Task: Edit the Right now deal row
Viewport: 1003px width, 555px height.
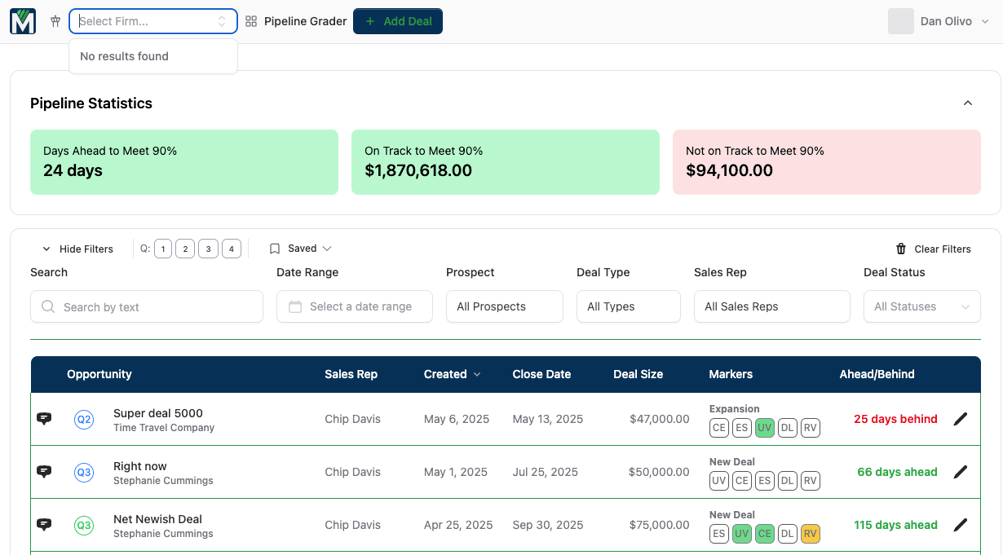Action: 960,472
